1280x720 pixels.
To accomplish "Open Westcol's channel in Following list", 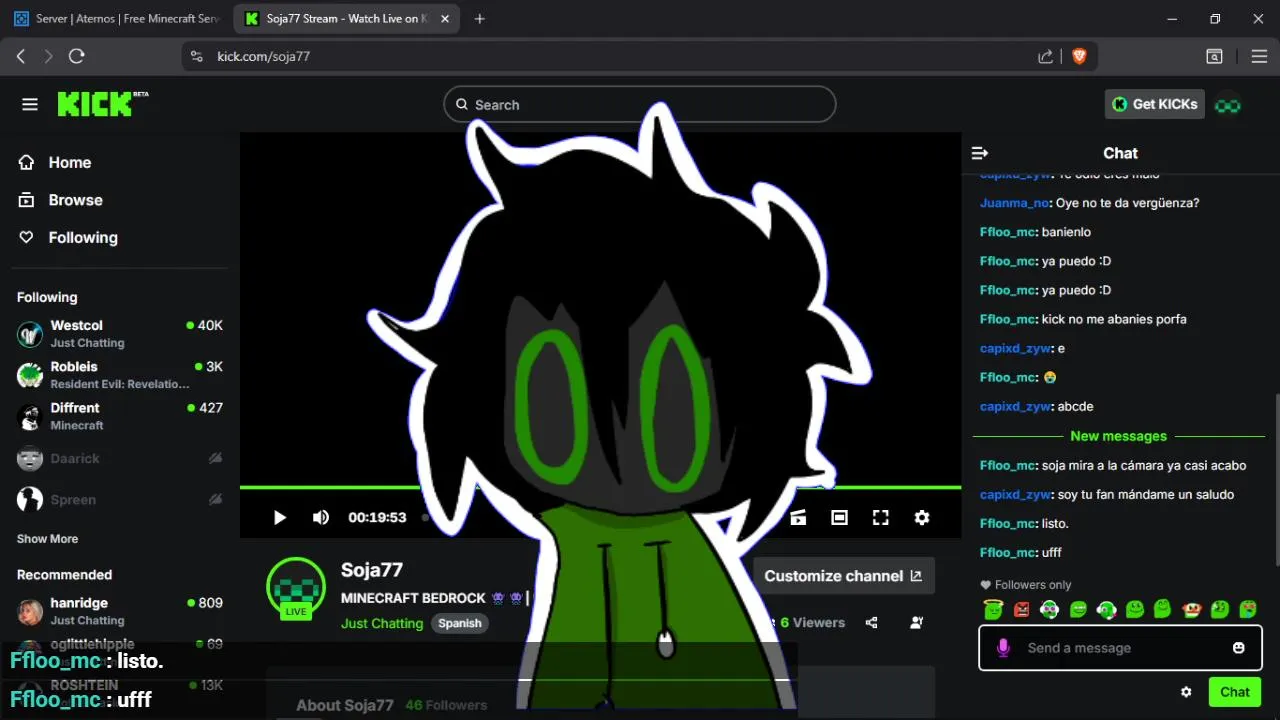I will 119,333.
